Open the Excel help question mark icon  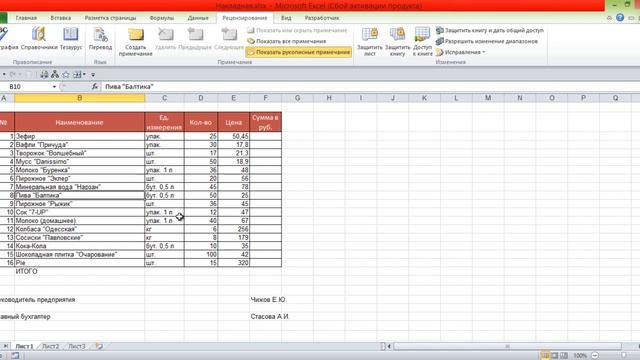(620, 18)
